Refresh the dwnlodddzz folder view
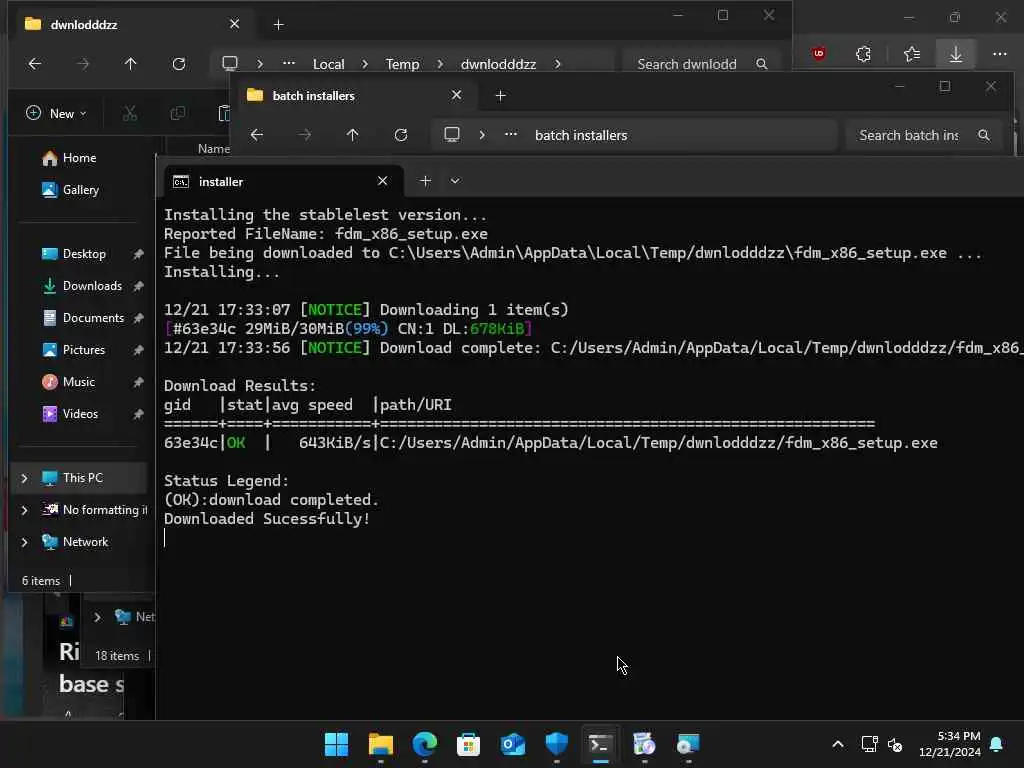Screen dimensions: 1024x768 [x=178, y=64]
